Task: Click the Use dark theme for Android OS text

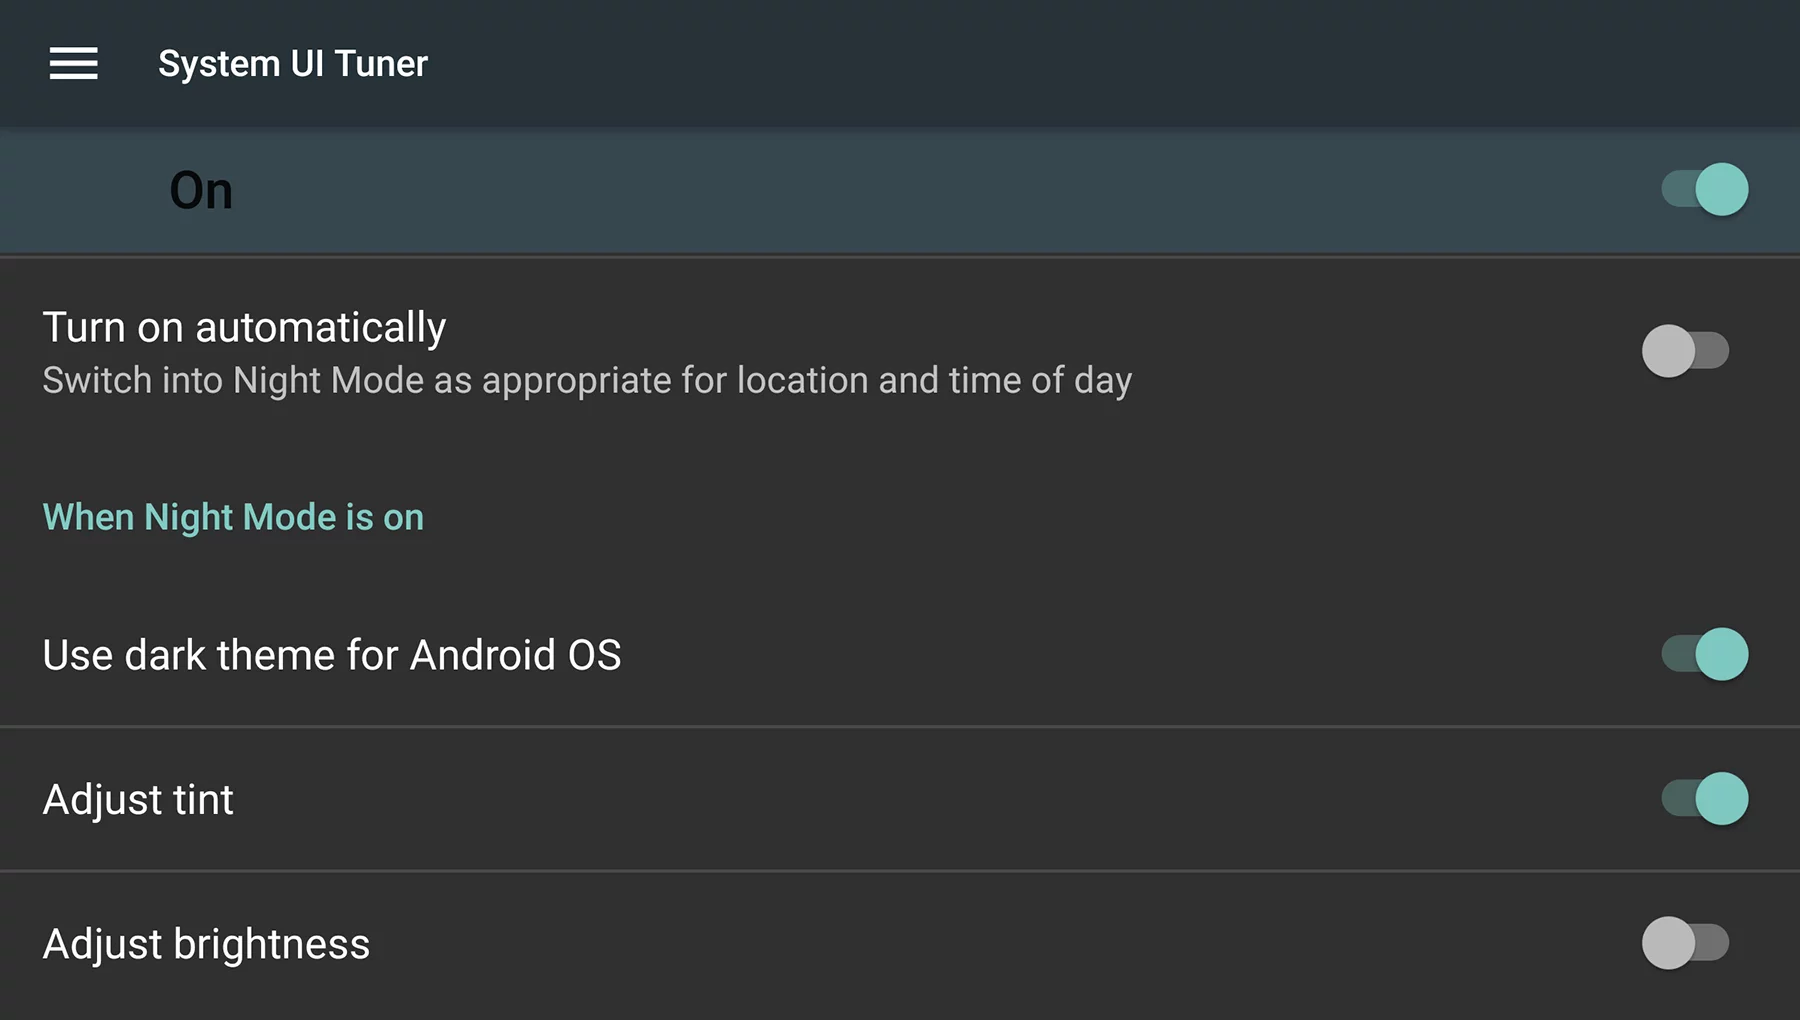Action: (332, 655)
